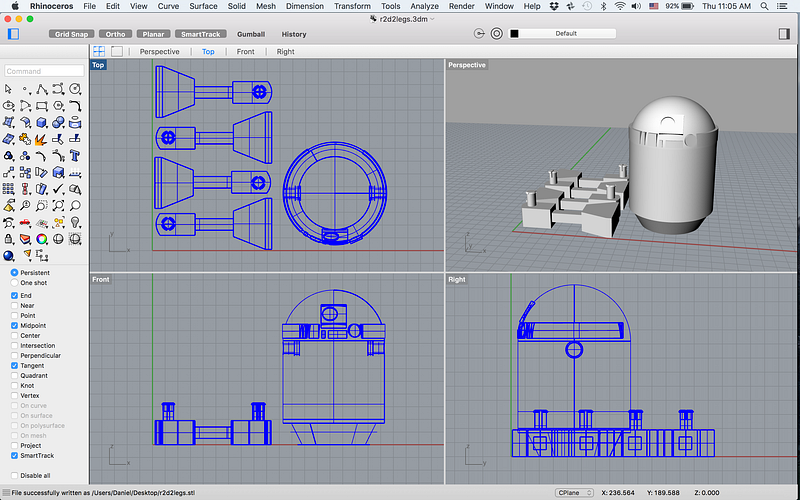
Task: Toggle the Gumball button
Action: pos(251,34)
